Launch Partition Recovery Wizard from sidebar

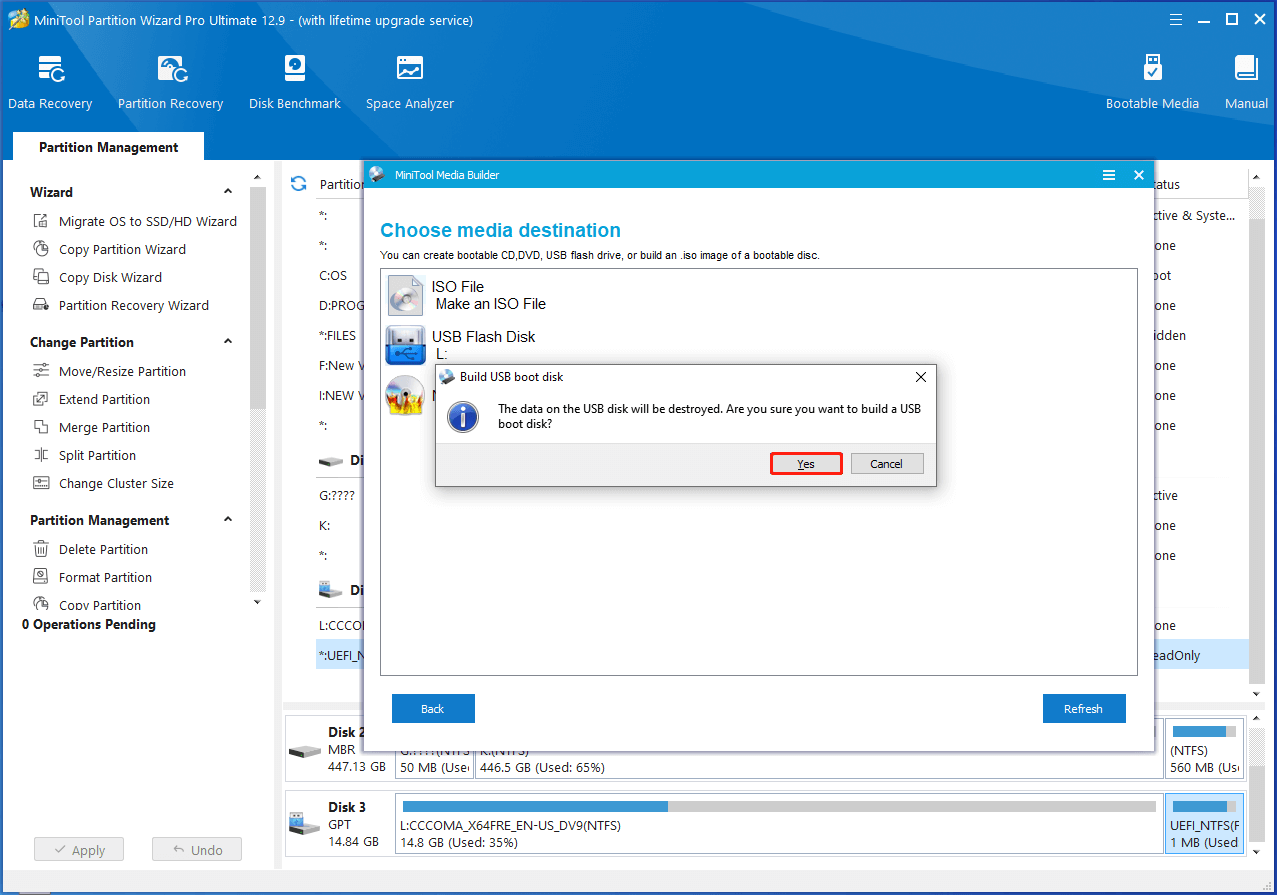click(x=121, y=305)
